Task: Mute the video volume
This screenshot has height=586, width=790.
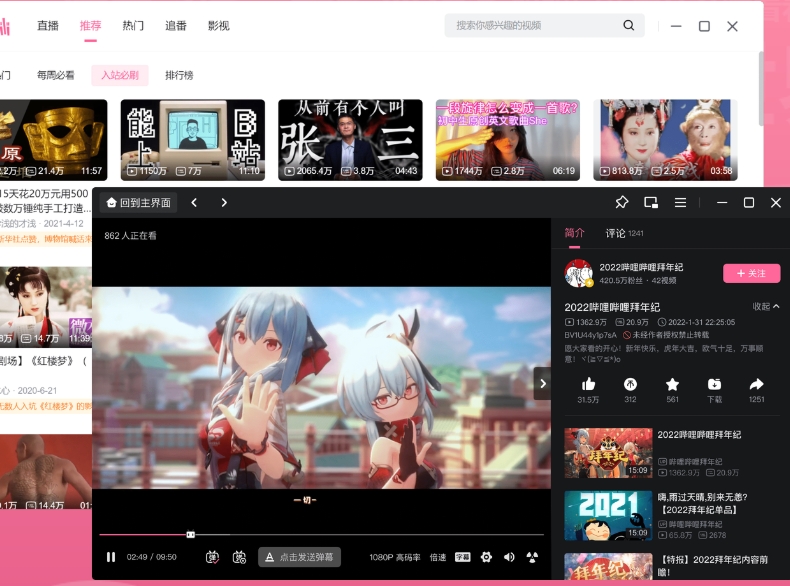Action: [509, 557]
